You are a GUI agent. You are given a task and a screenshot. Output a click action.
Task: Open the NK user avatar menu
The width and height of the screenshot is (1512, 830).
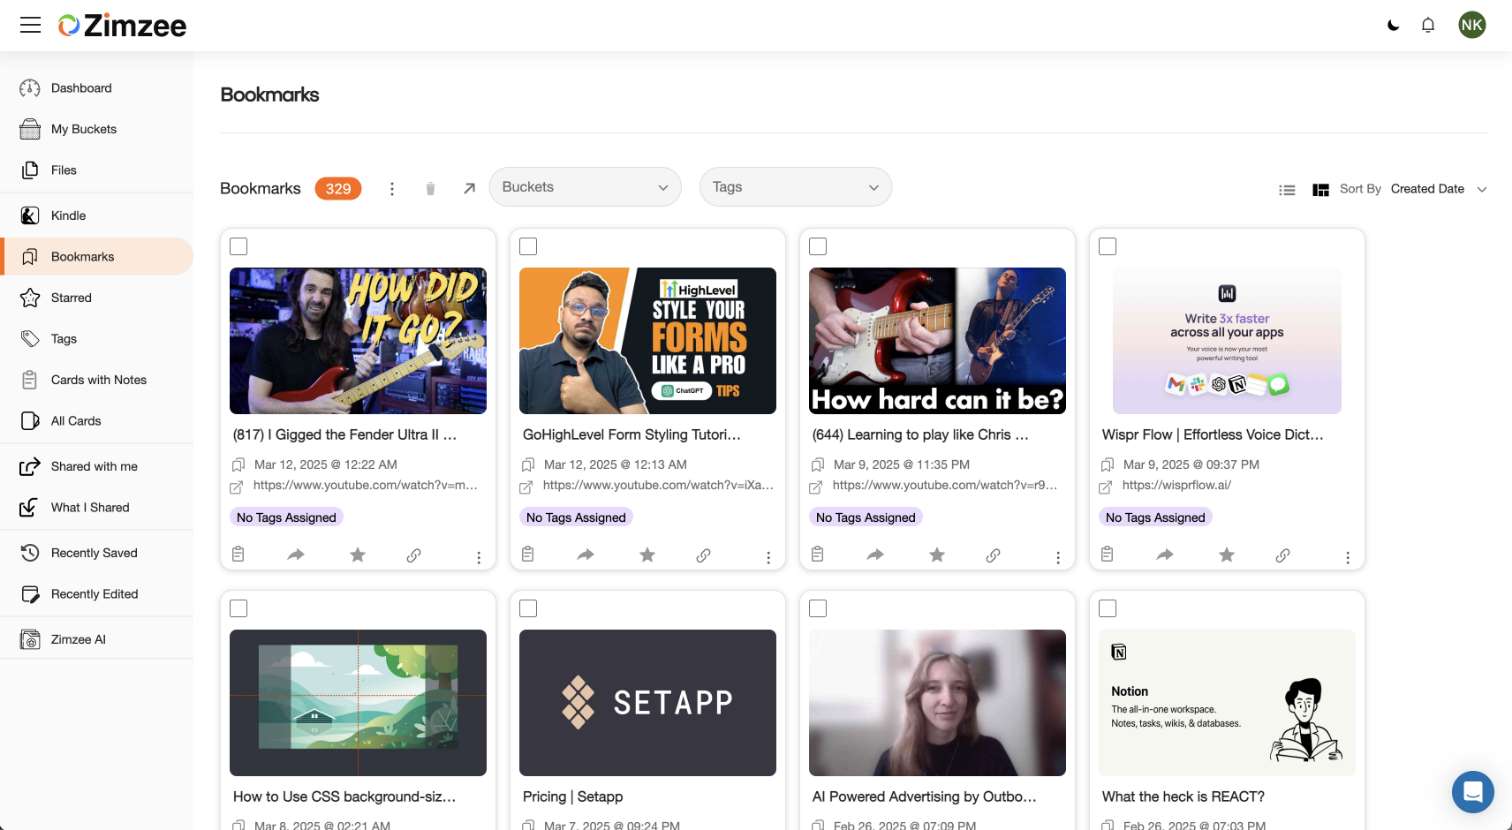(x=1472, y=25)
